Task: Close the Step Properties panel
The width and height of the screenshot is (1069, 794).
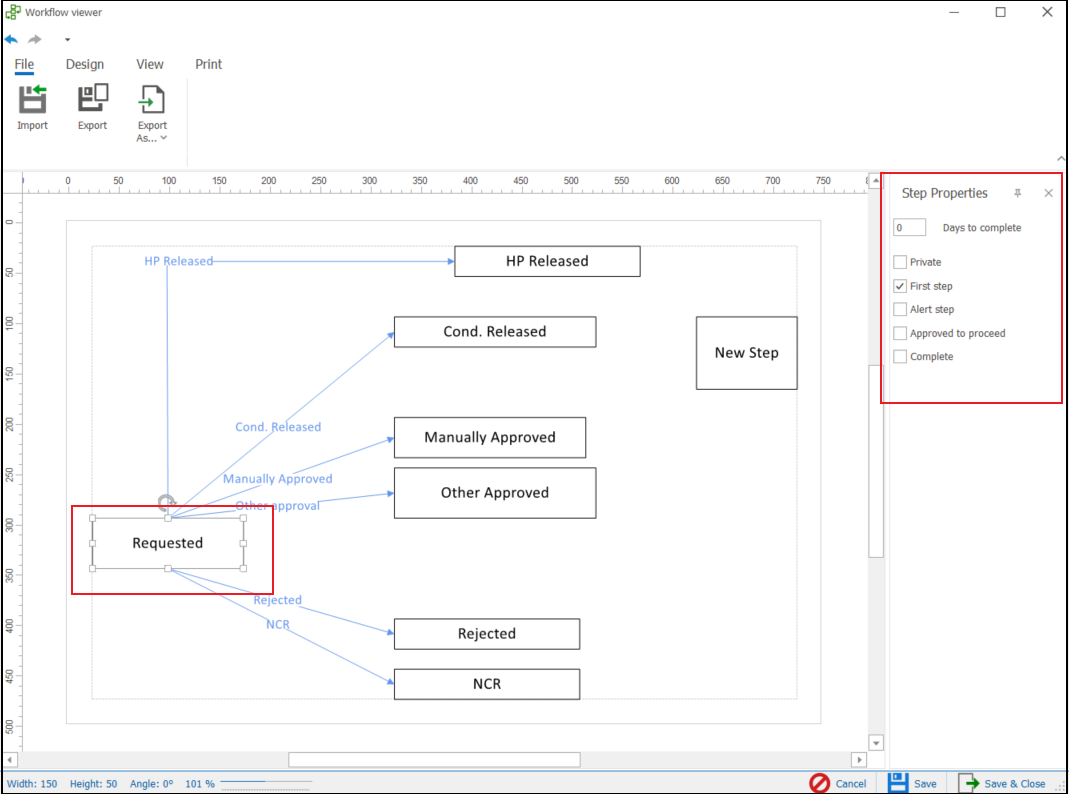Action: pos(1049,194)
